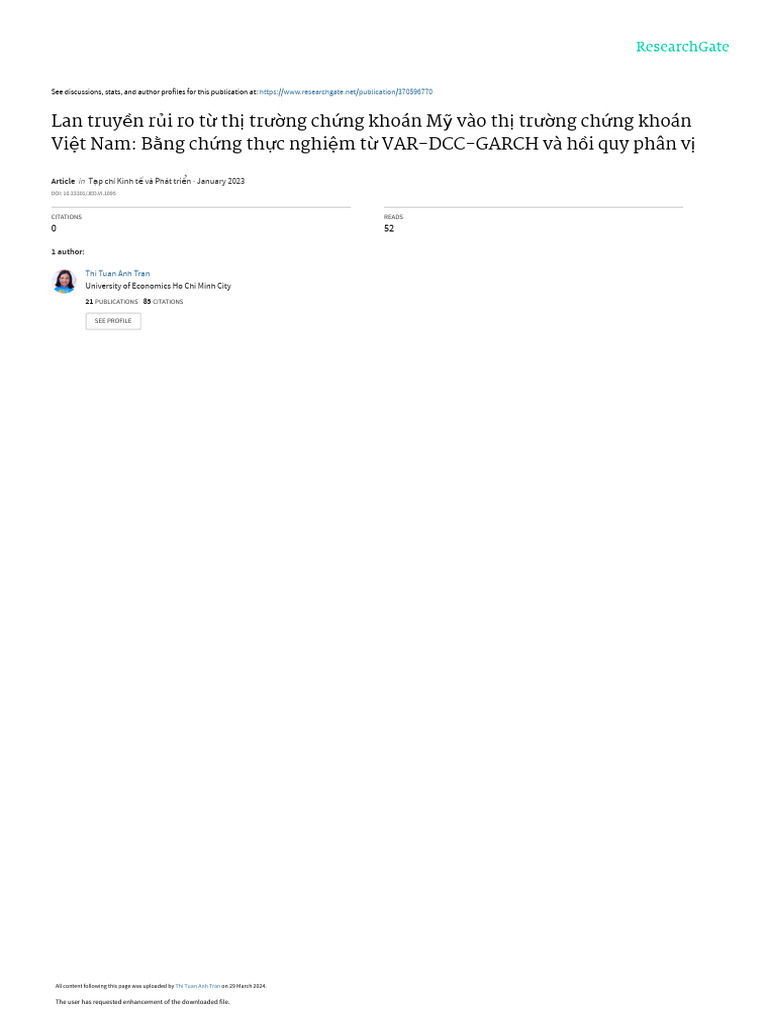Click the 29 March 2024 upload date text

tap(248, 986)
